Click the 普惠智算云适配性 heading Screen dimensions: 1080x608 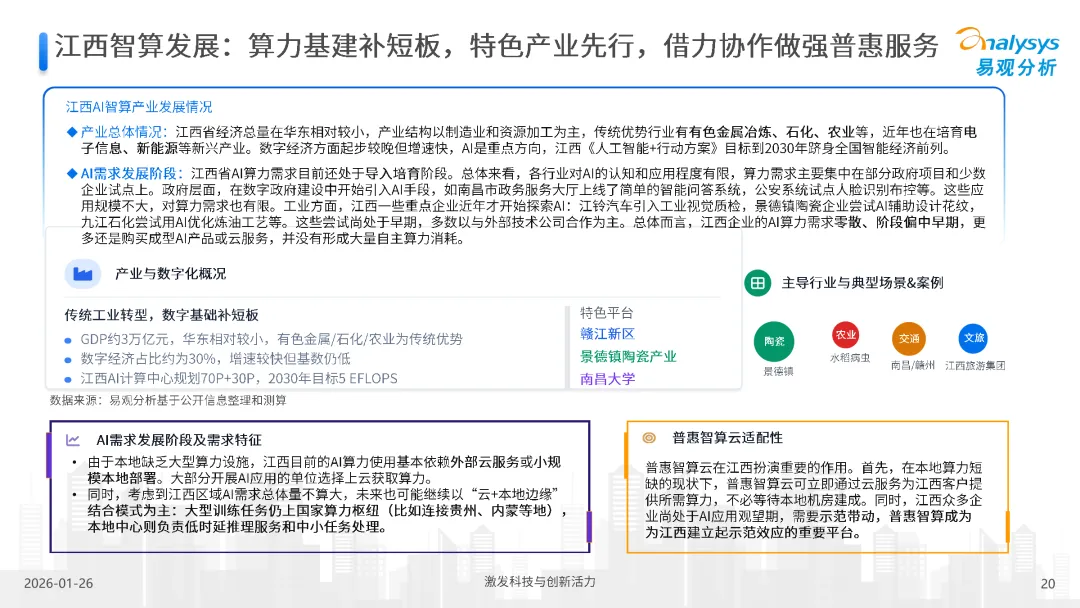pyautogui.click(x=727, y=438)
